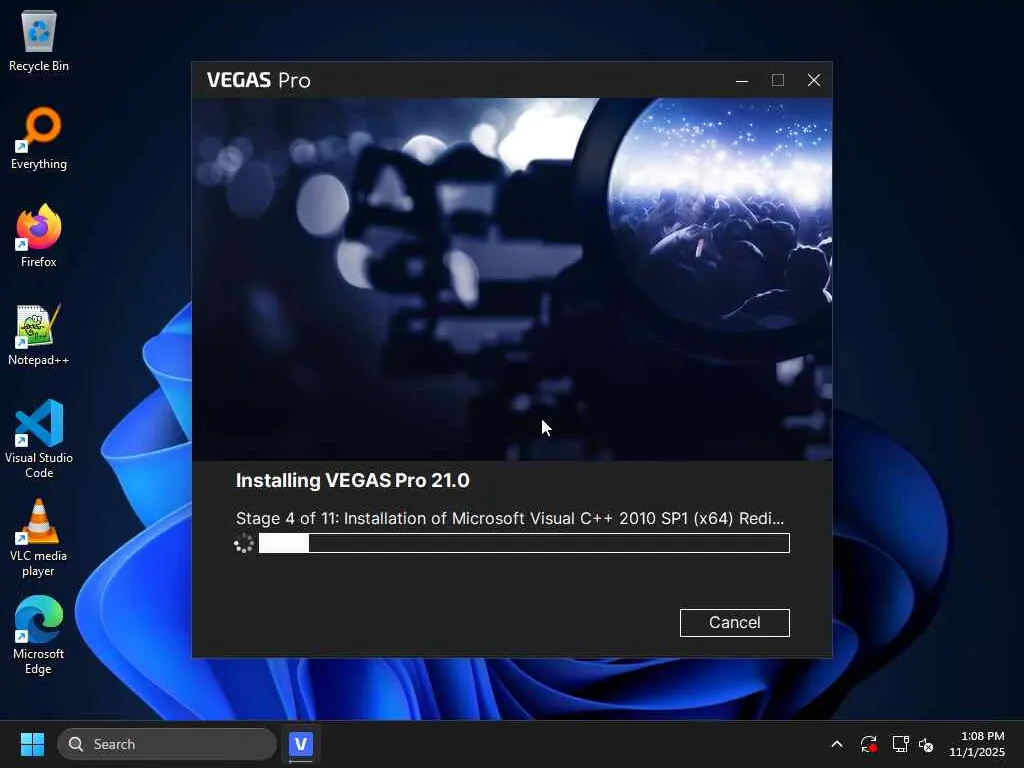Image resolution: width=1024 pixels, height=768 pixels.
Task: Select the Notepad++ desktop shortcut
Action: (39, 334)
